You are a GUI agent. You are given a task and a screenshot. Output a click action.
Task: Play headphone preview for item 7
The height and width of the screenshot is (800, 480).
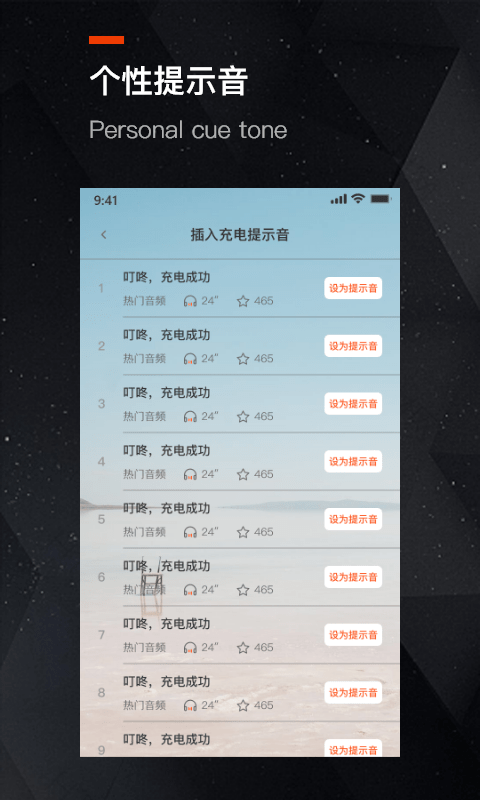point(190,647)
